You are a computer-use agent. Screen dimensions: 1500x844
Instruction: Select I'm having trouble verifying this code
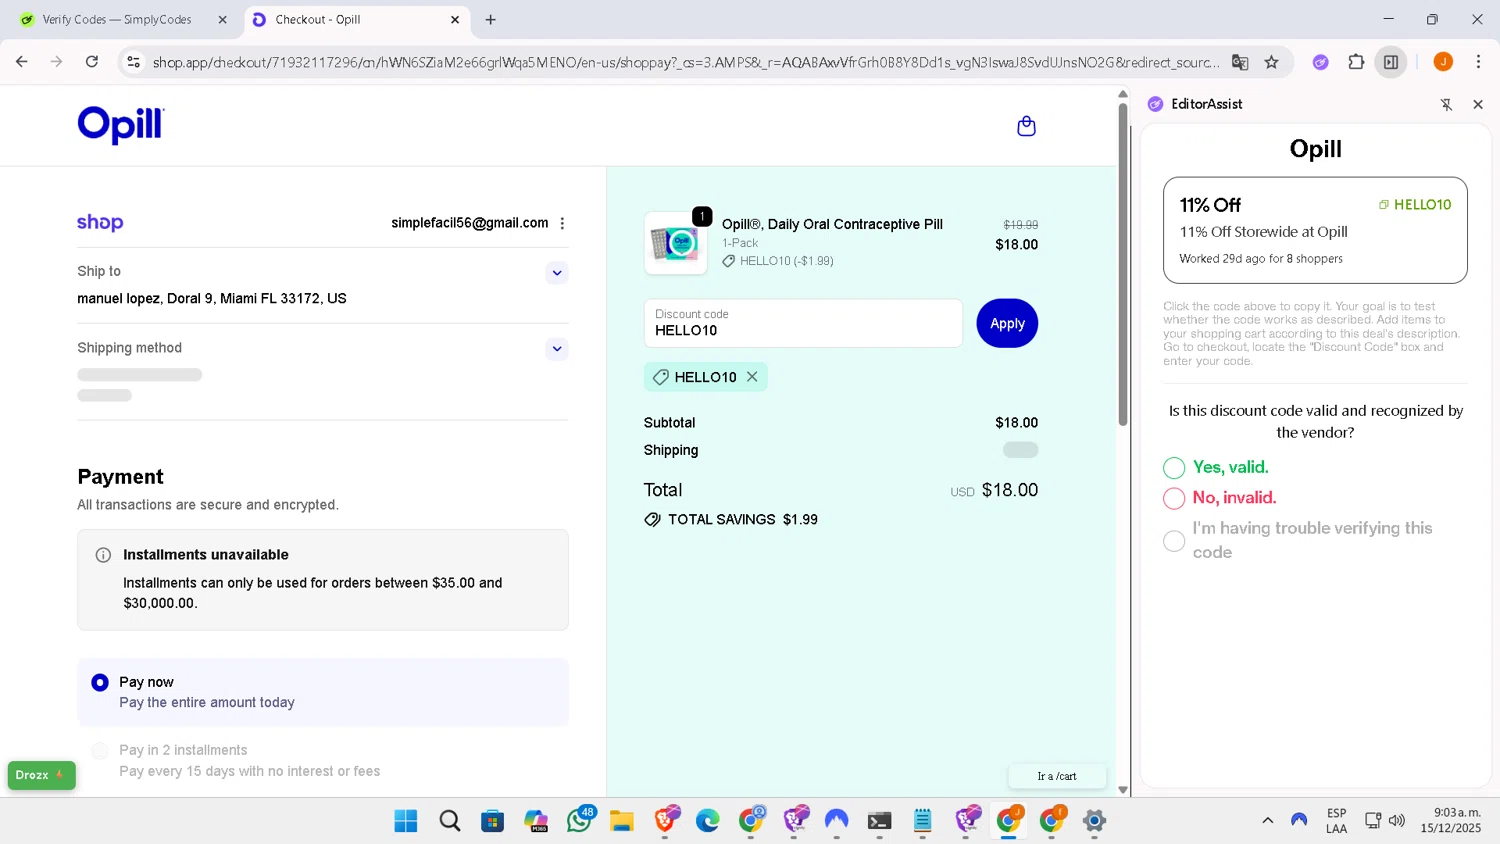1174,541
